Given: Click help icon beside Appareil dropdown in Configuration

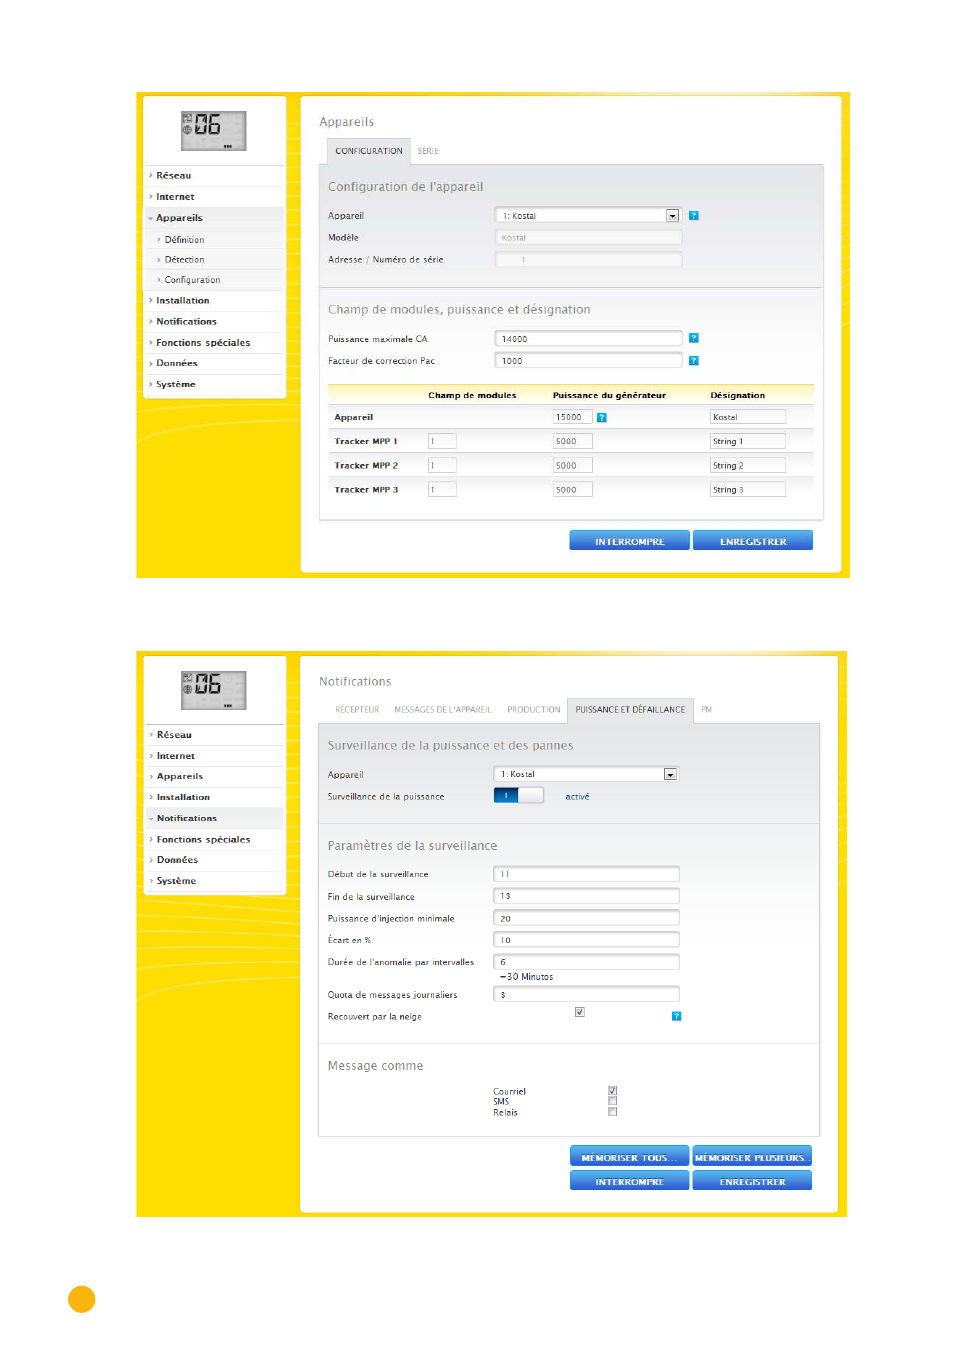Looking at the screenshot, I should [693, 216].
